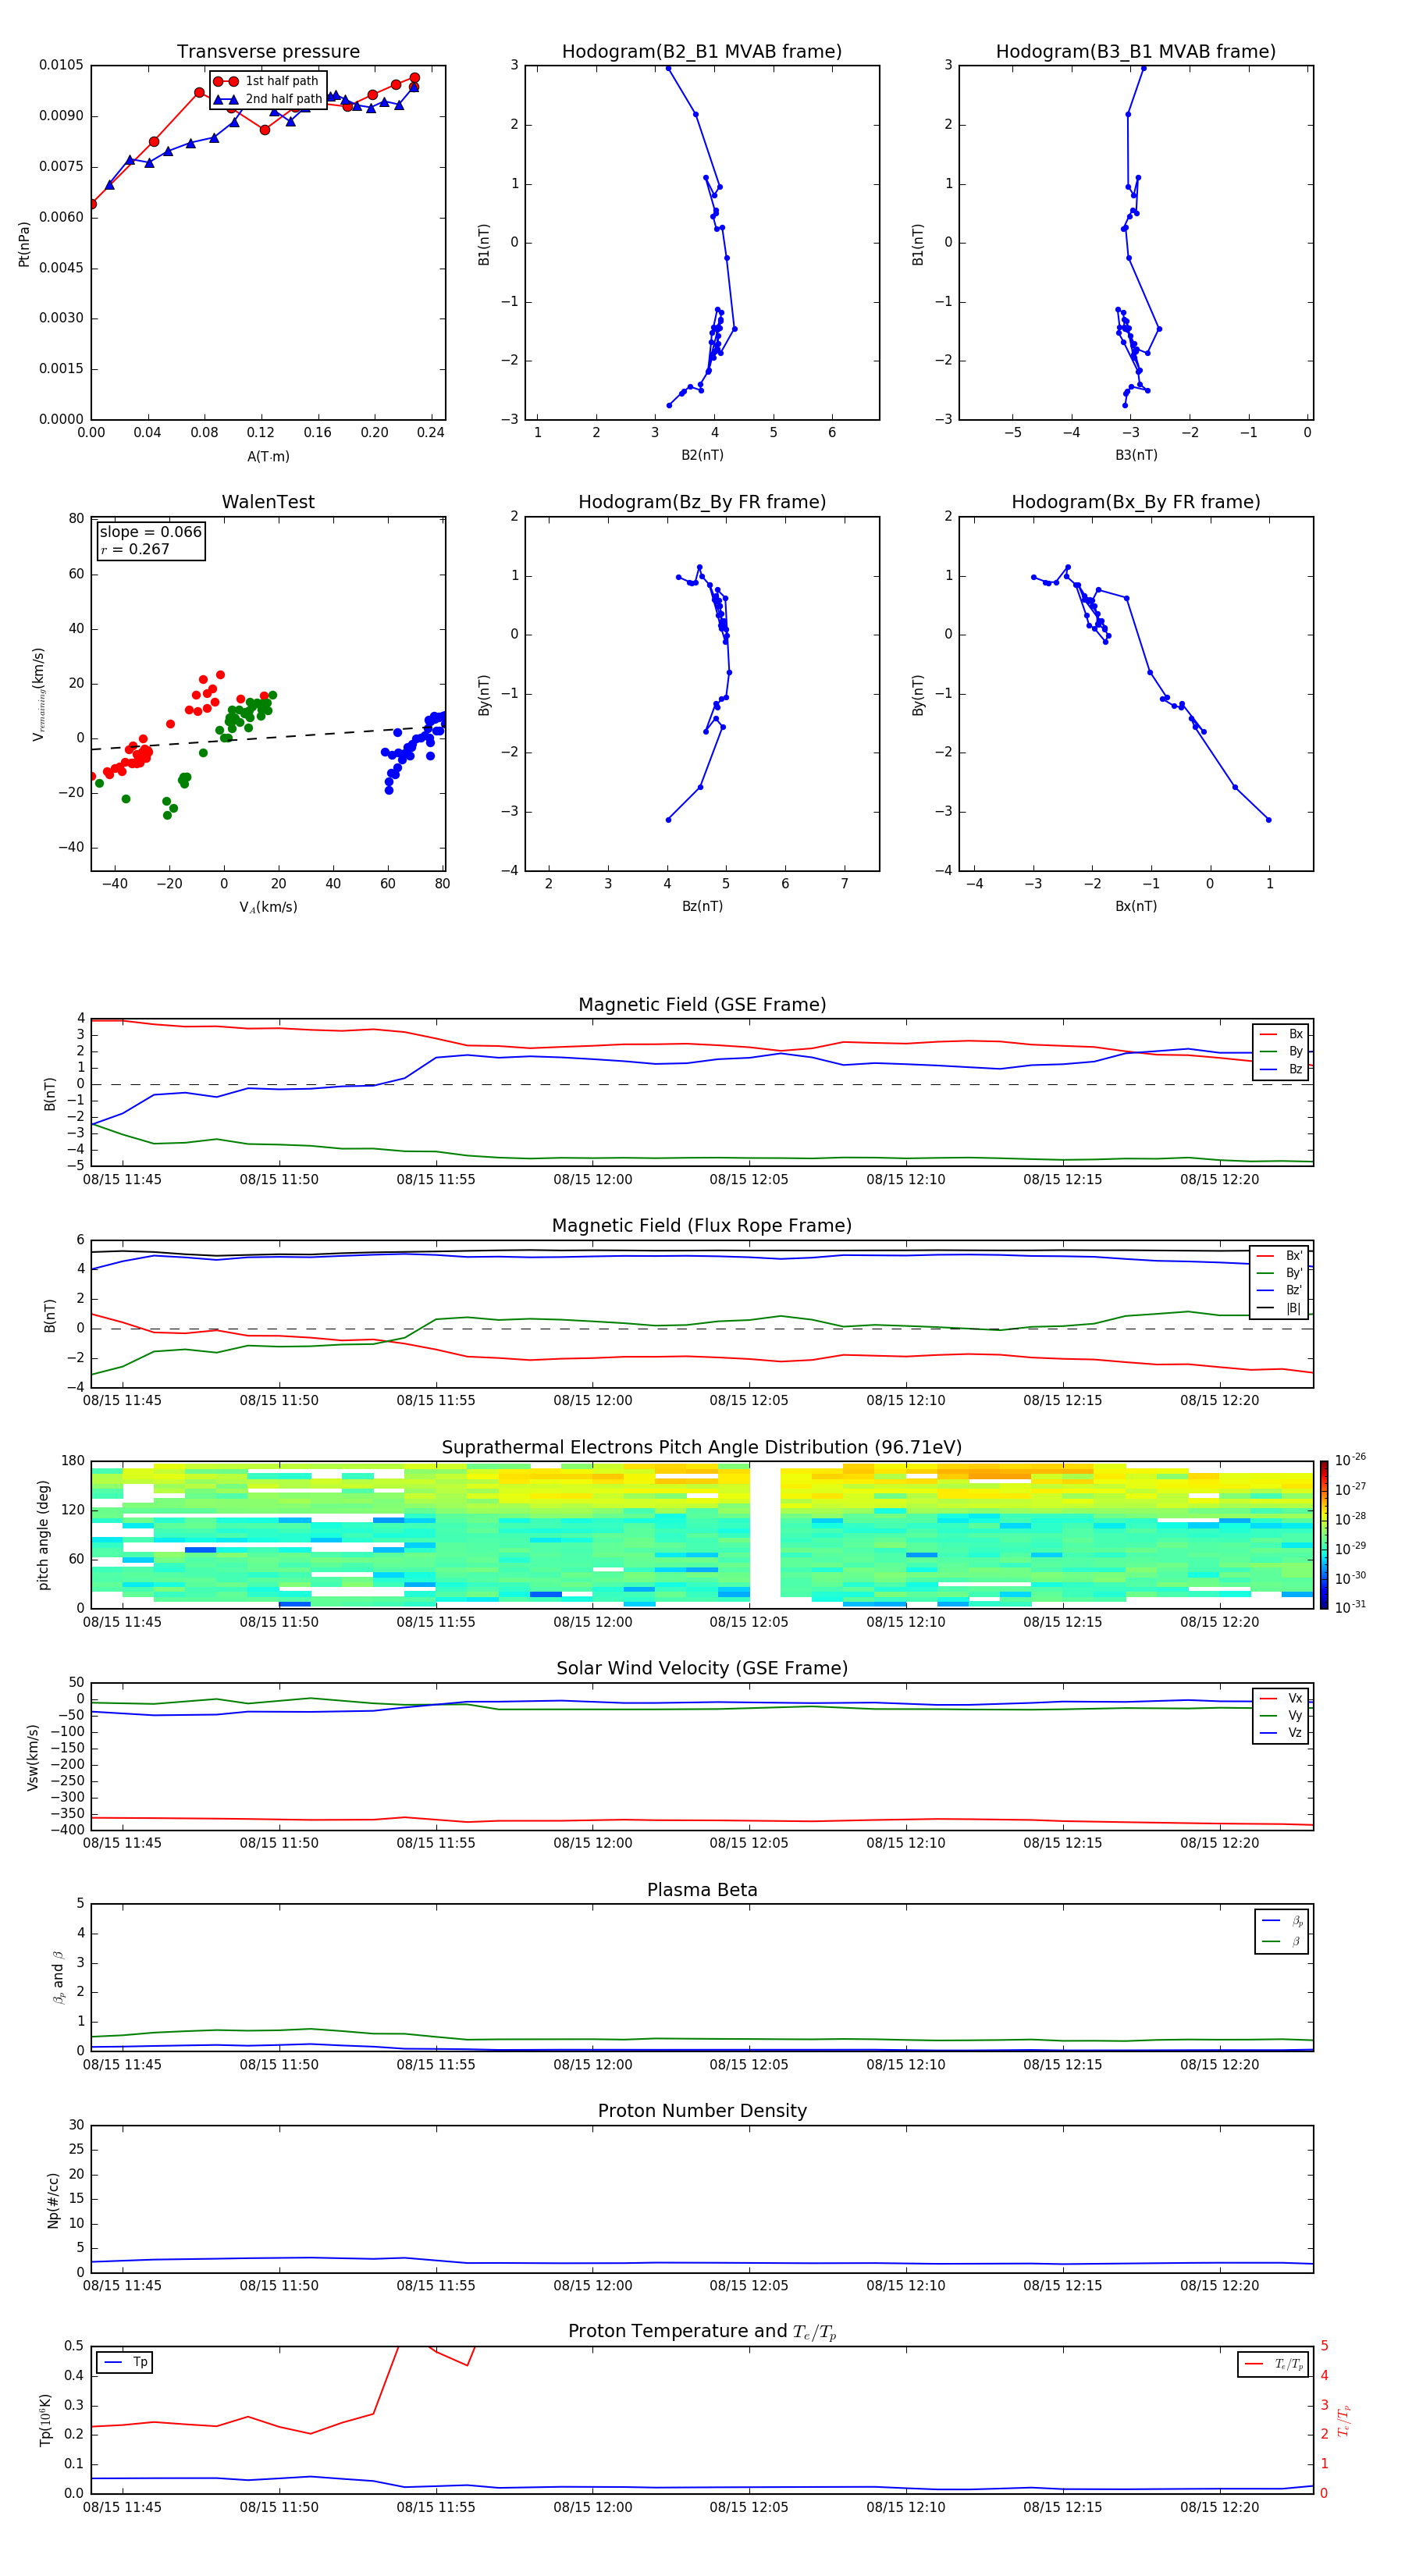Click the By legend entry in GSE magnetic field
The image size is (1405, 2576).
(1281, 1051)
